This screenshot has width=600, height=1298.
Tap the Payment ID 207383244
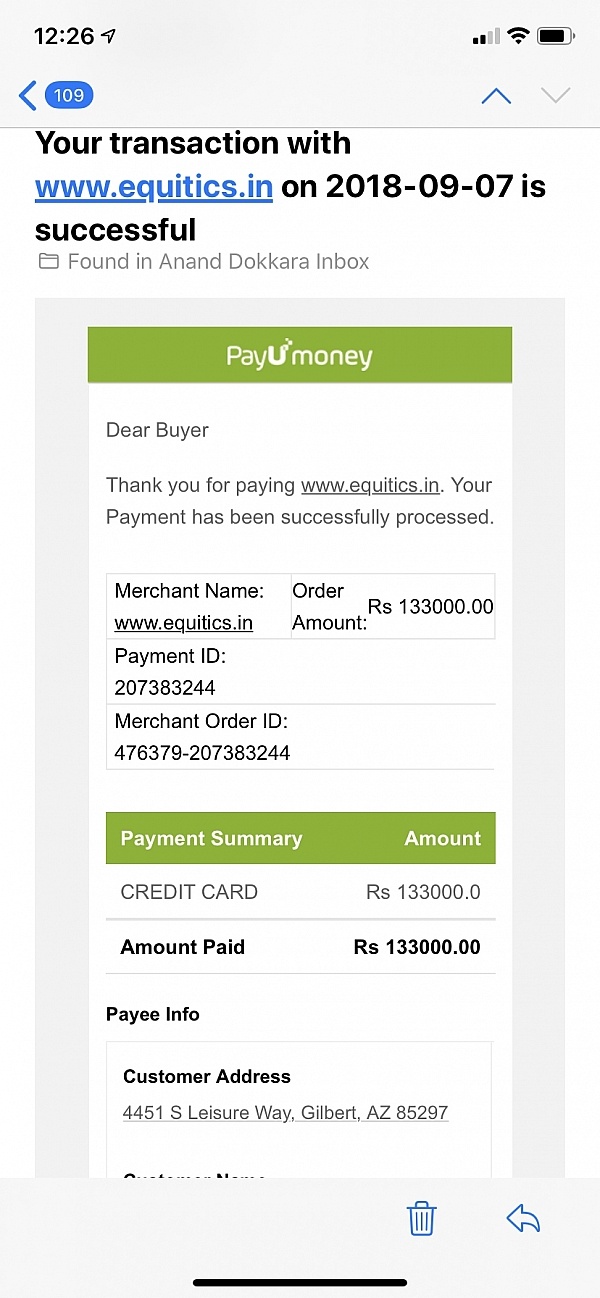pyautogui.click(x=165, y=688)
